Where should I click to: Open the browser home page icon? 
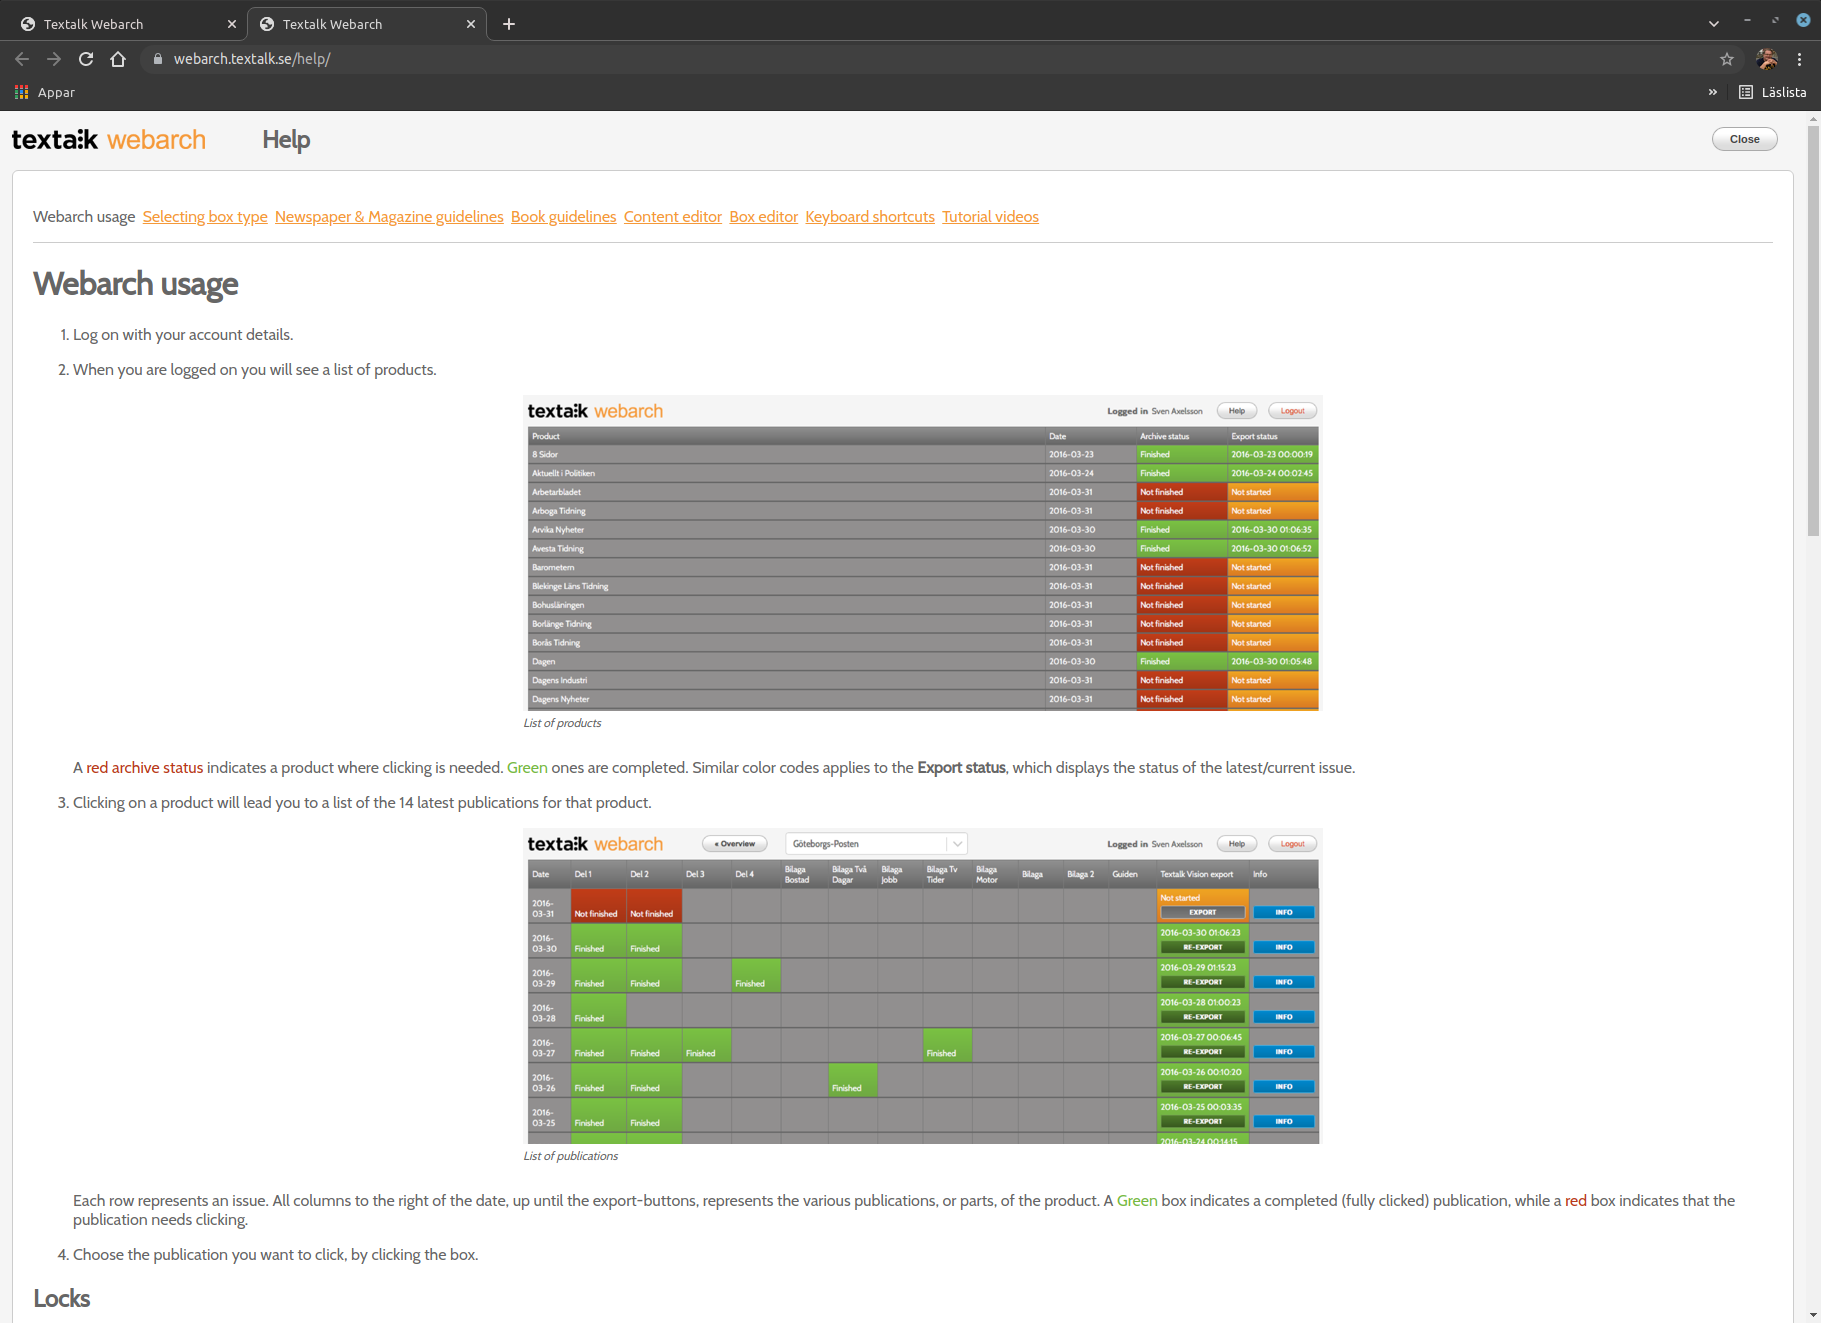[118, 59]
